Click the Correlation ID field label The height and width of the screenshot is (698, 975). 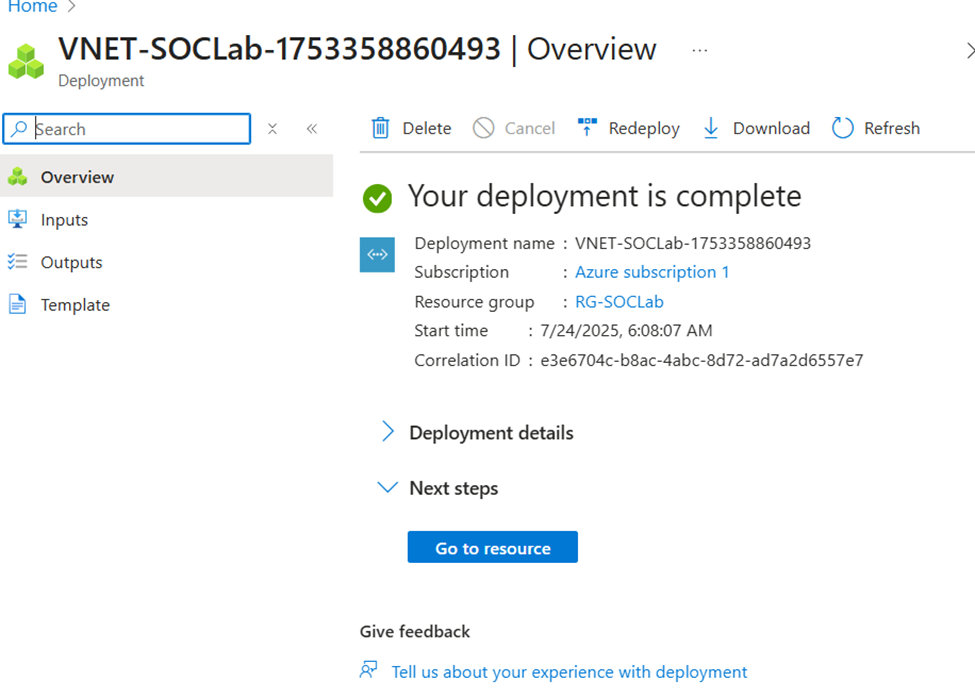(467, 360)
